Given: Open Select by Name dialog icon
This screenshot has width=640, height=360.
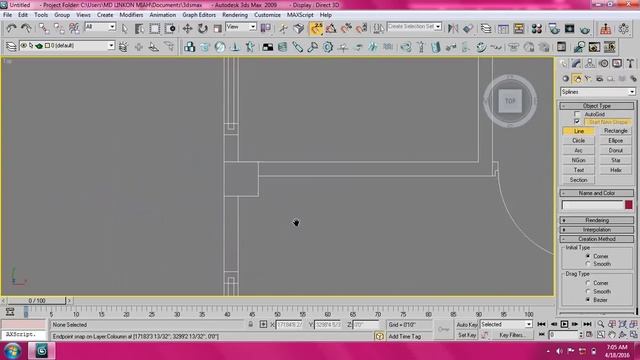Looking at the screenshot, I should (139, 28).
